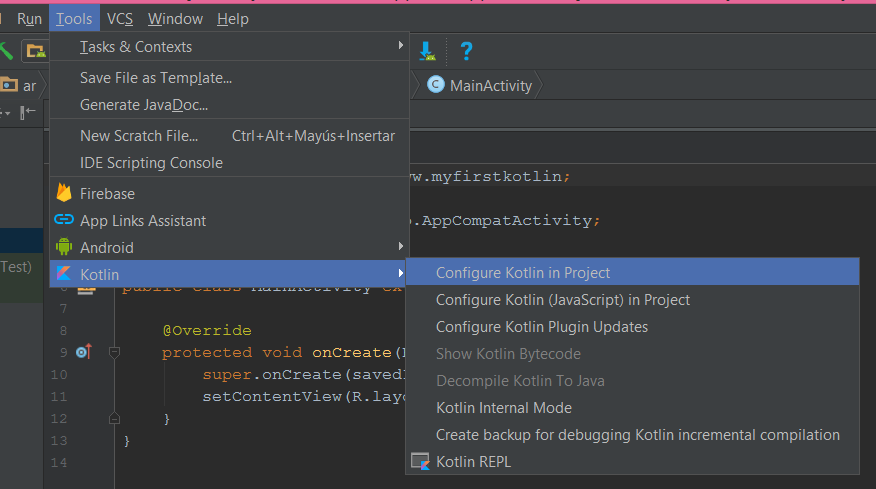Expand the Android submenu
This screenshot has height=489, width=876.
[230, 248]
